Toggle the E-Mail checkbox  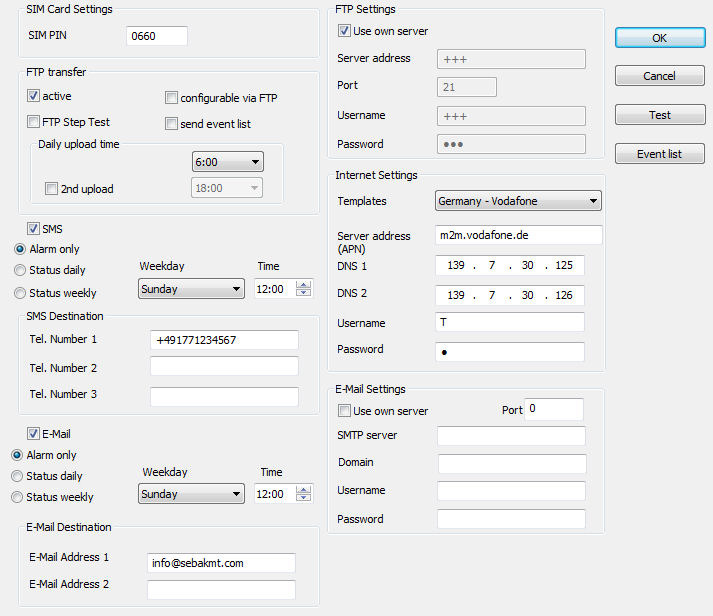(33, 433)
